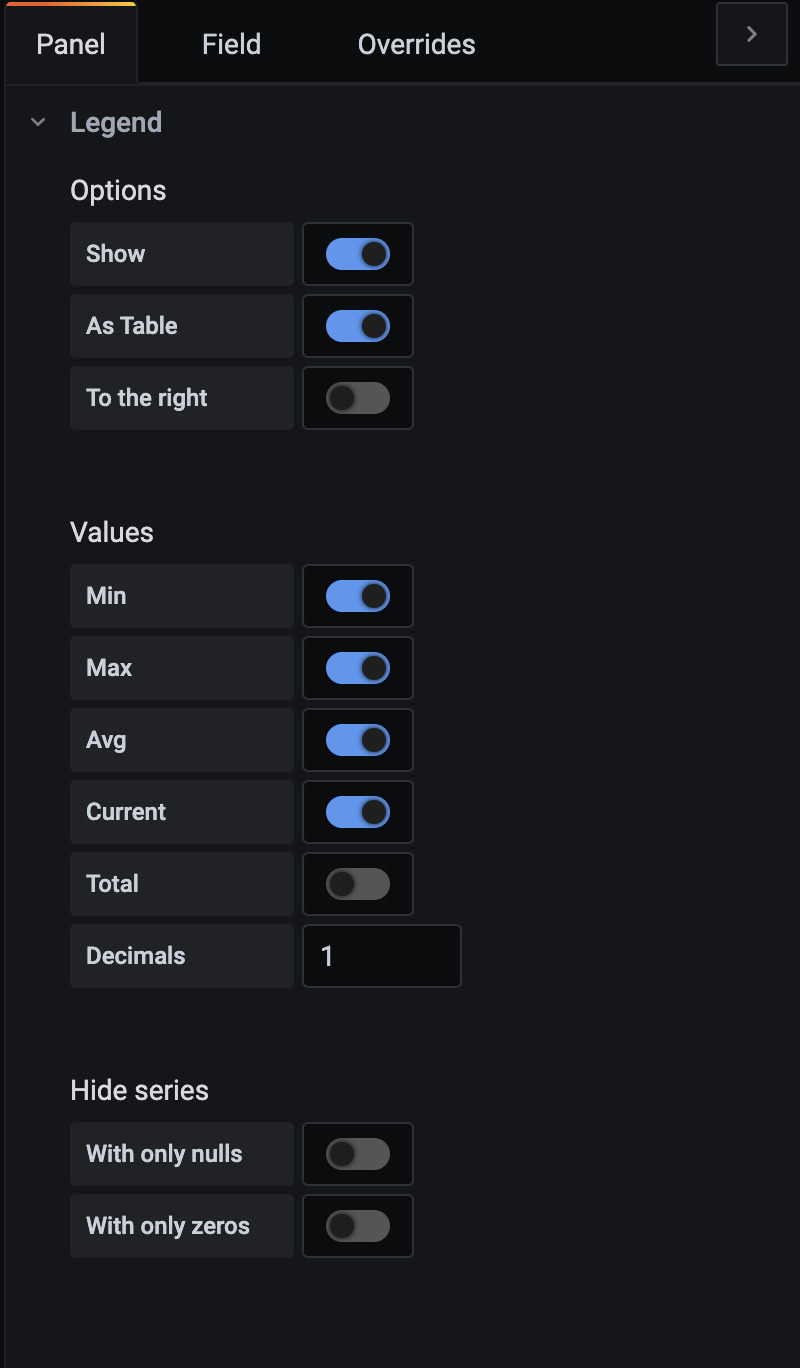Turn off the Max value toggle

point(357,668)
